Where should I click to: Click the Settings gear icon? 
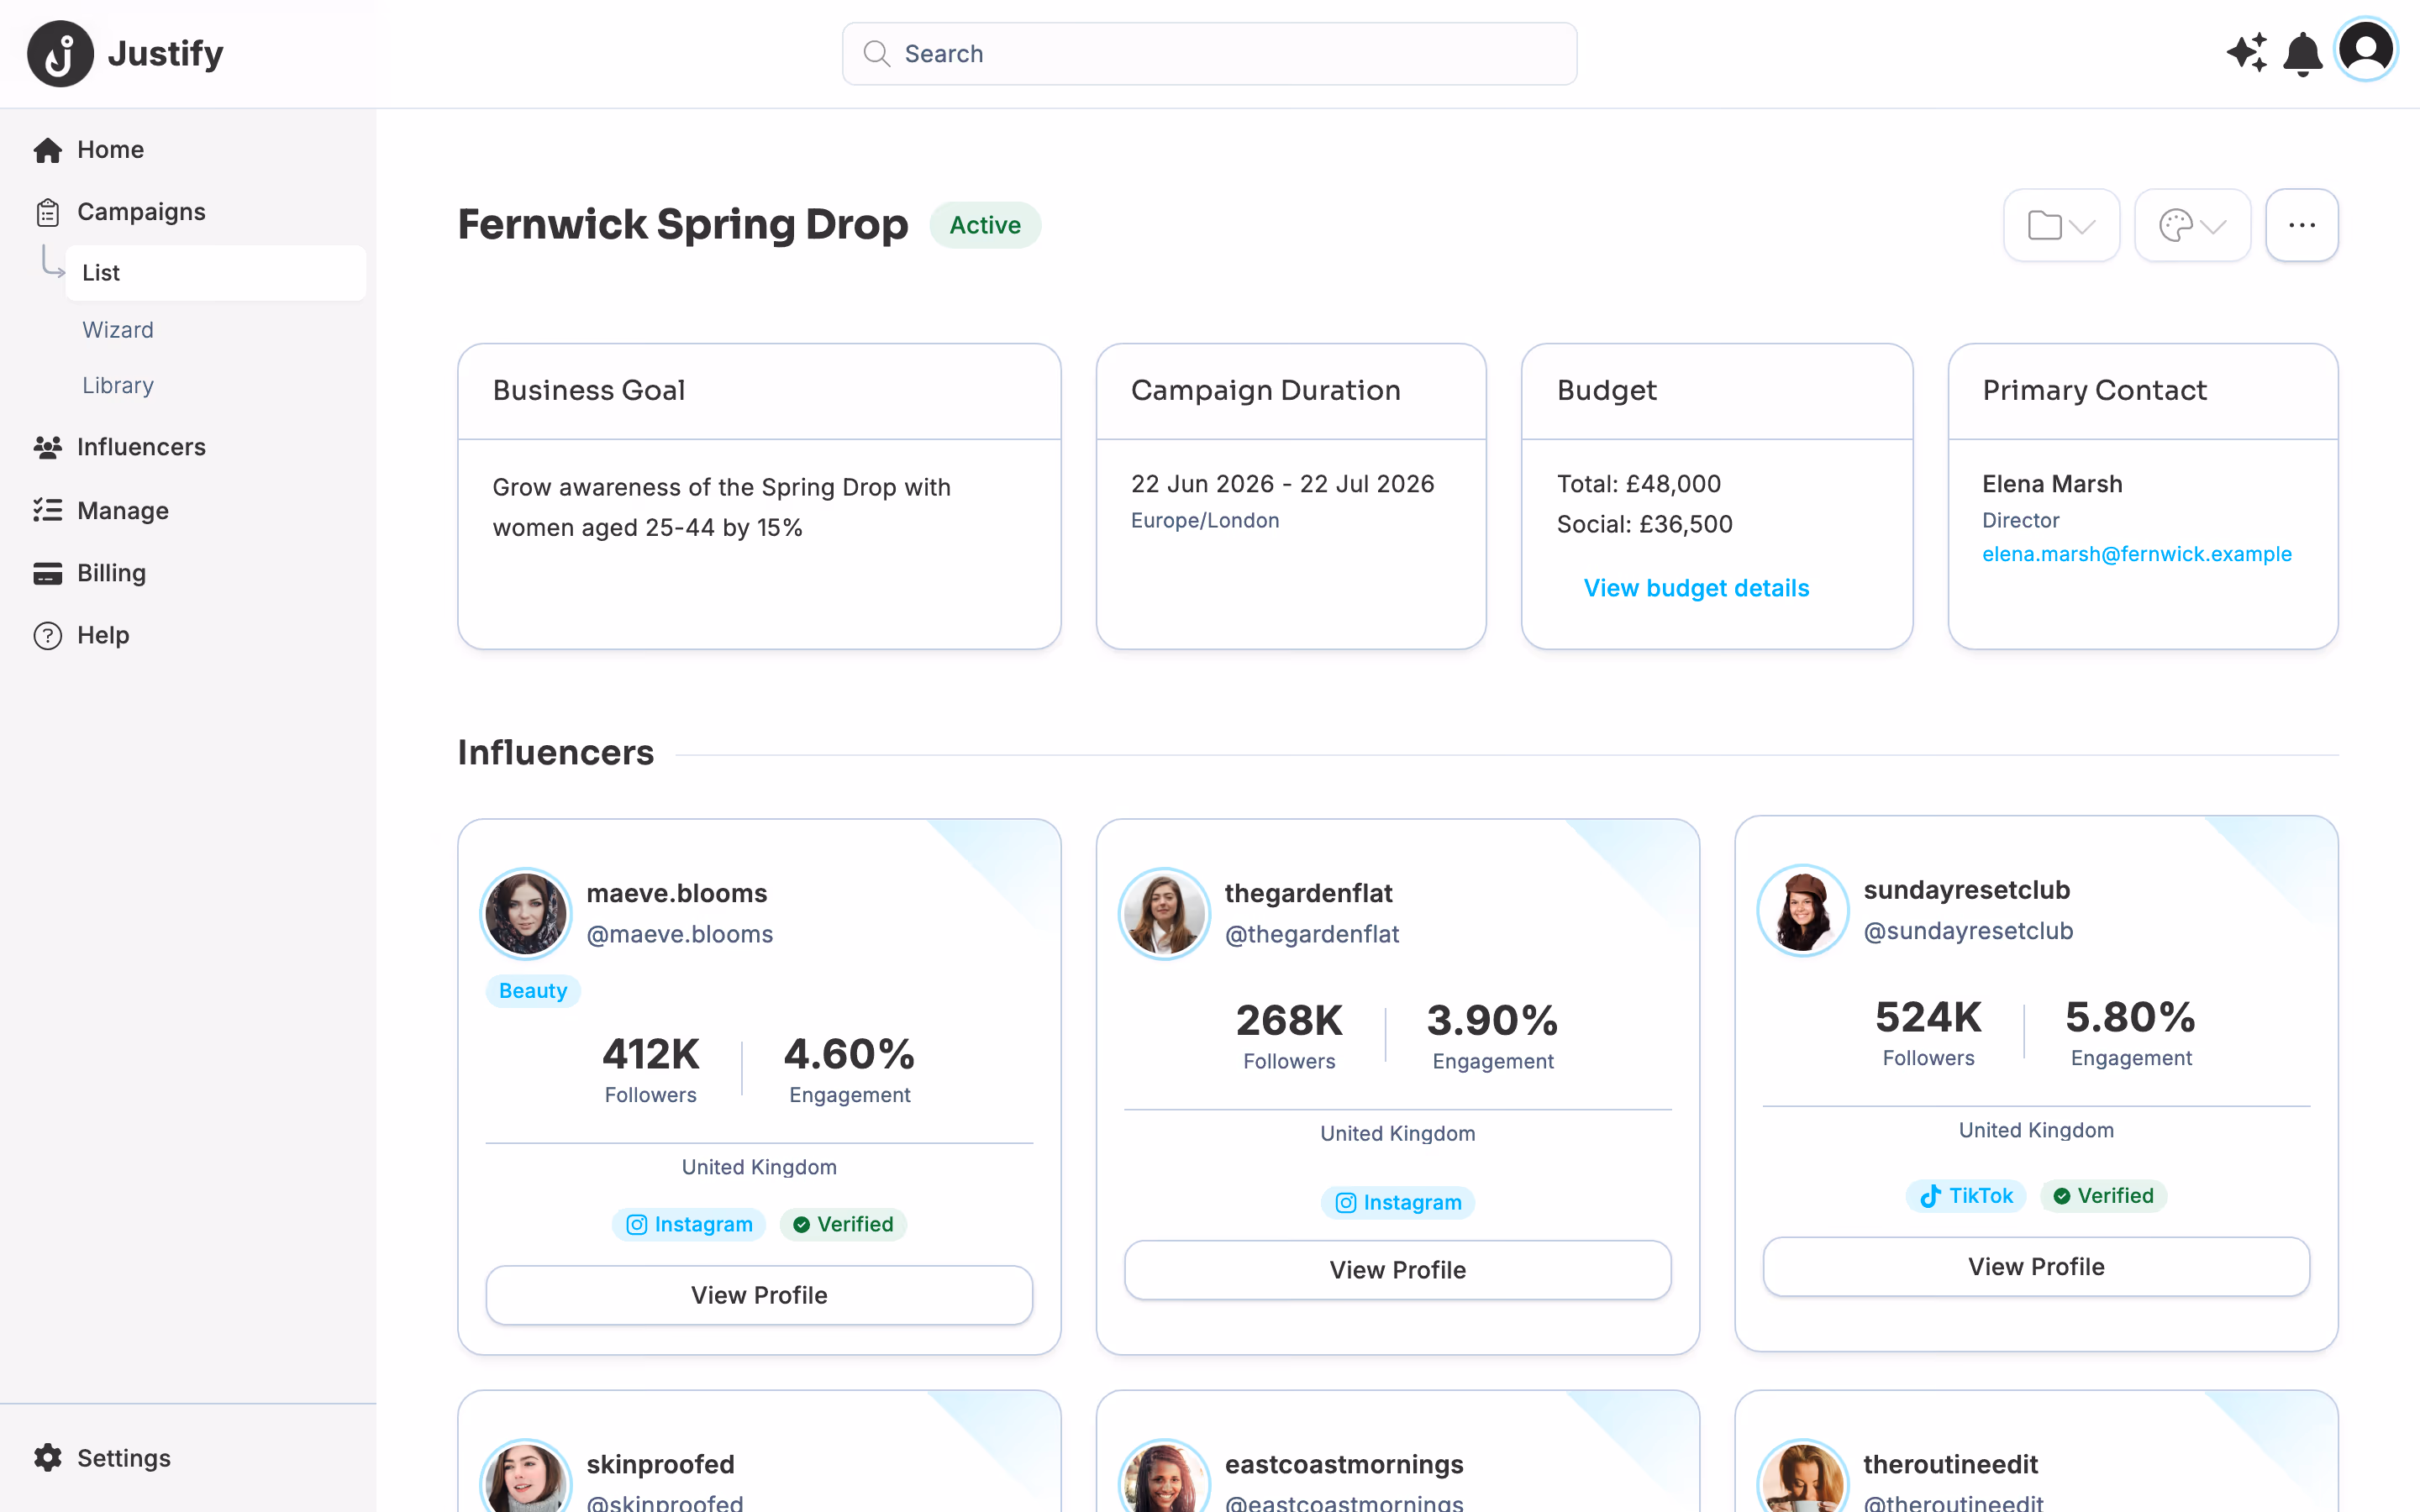click(x=48, y=1458)
